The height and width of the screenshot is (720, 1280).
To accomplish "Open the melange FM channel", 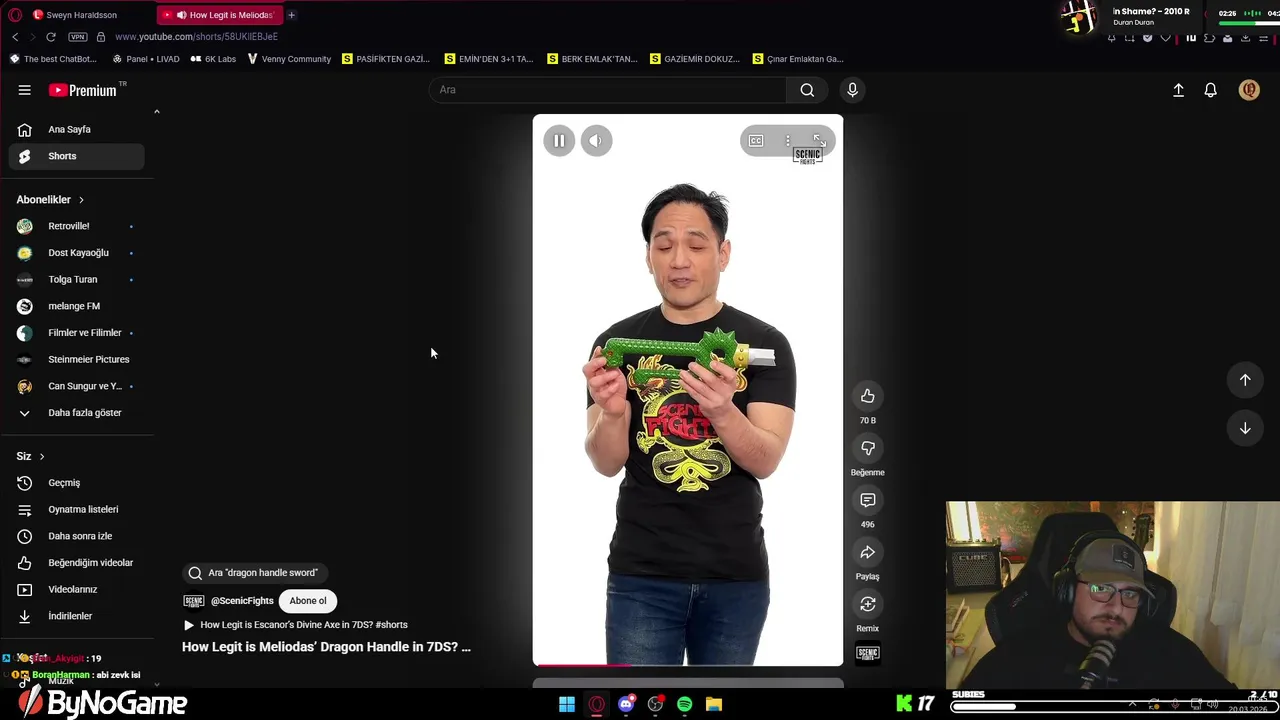I will 76,306.
